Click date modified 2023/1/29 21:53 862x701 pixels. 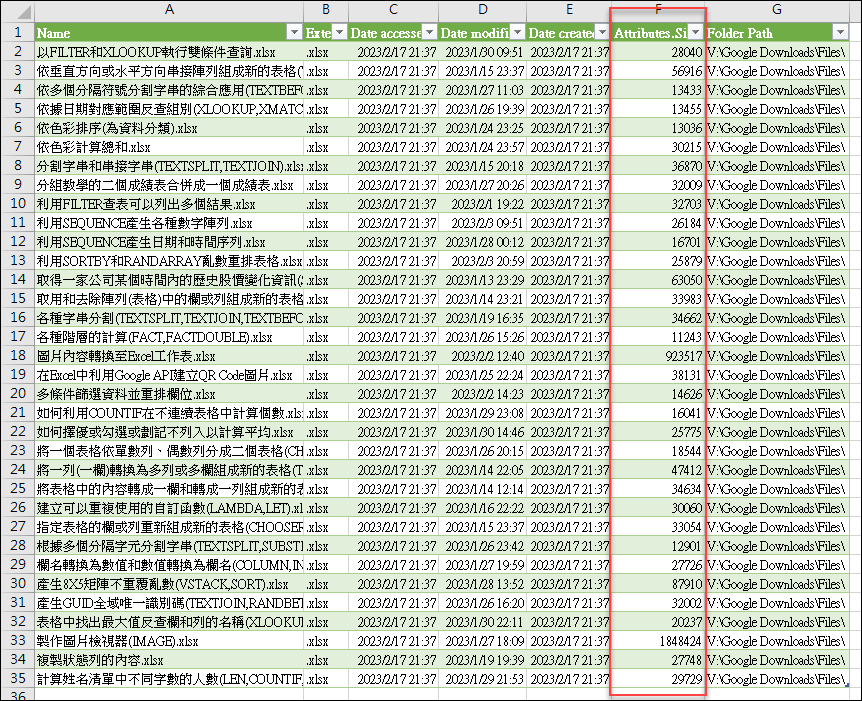tap(484, 678)
